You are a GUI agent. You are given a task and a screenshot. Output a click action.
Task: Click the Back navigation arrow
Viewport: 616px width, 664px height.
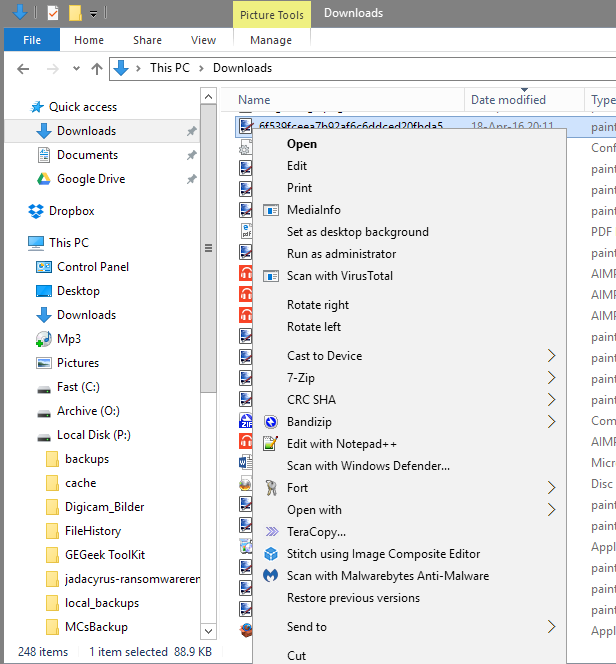[x=23, y=69]
